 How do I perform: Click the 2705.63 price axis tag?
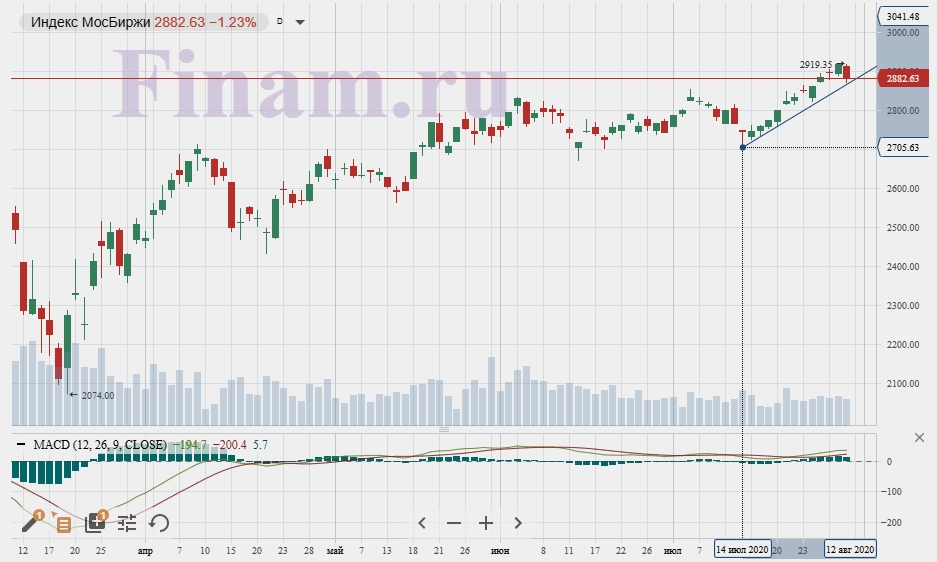pos(903,147)
